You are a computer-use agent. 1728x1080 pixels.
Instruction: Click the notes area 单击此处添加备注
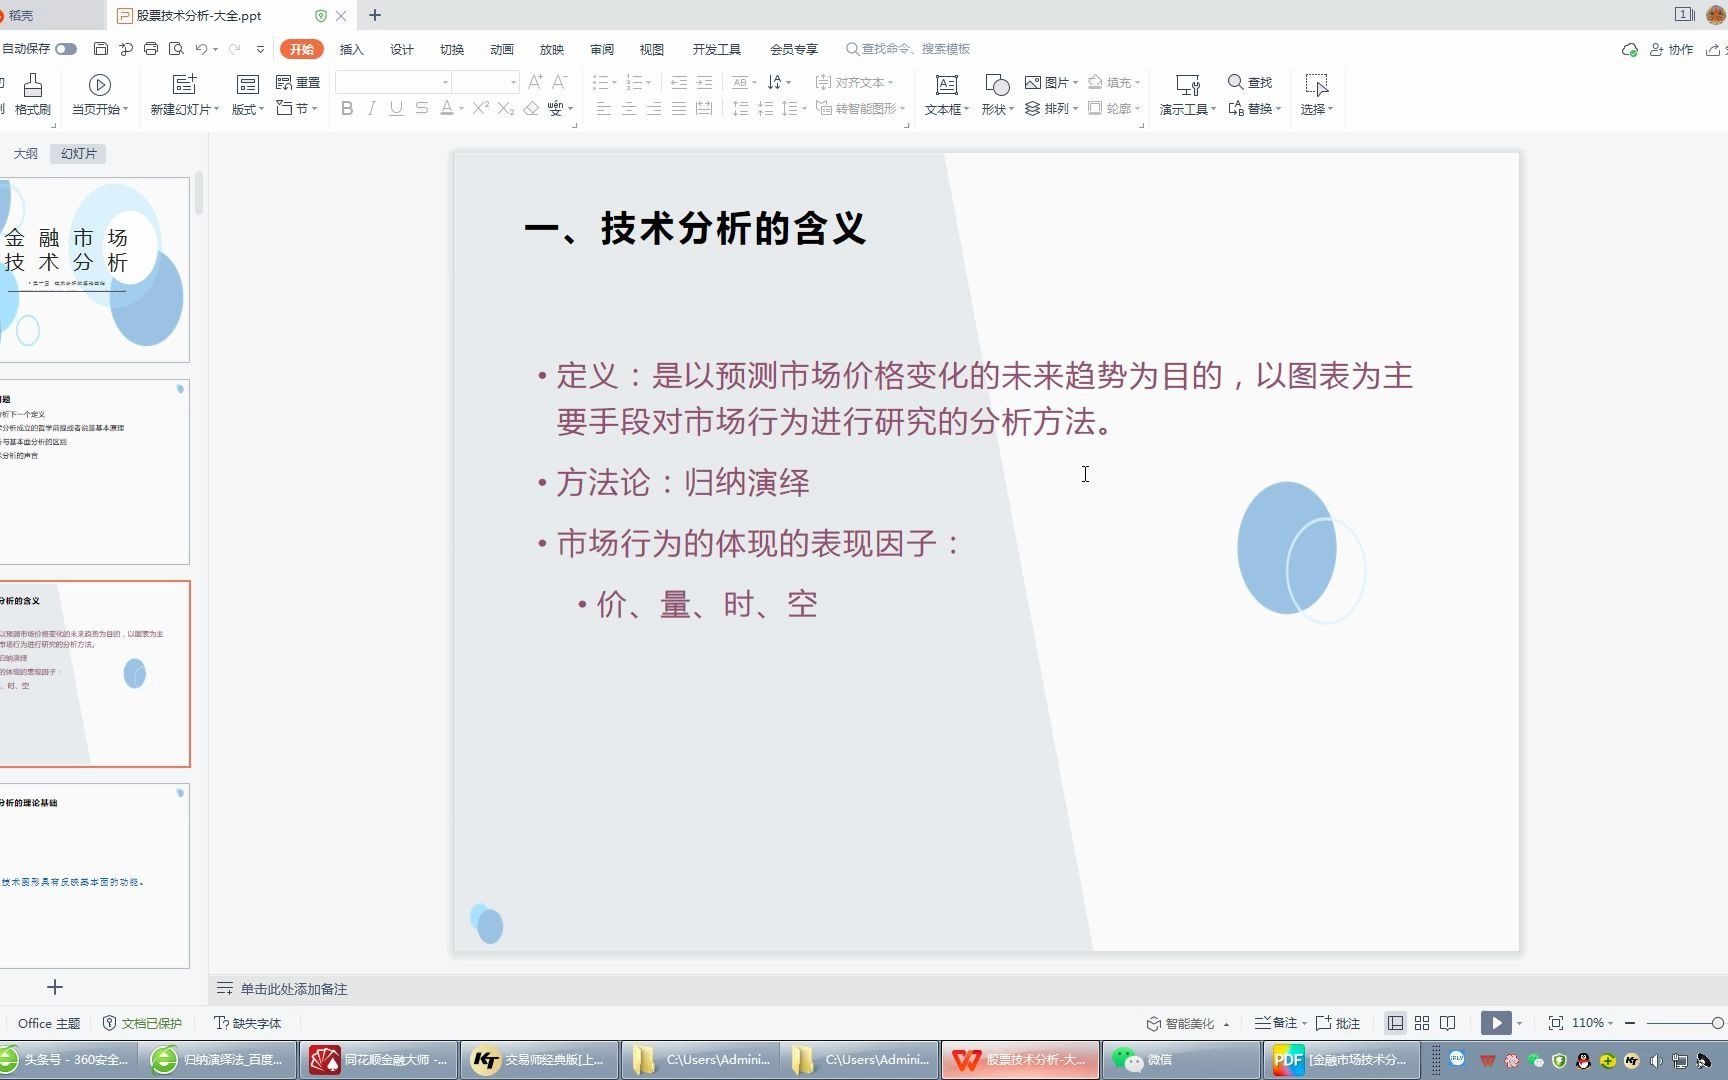[x=294, y=989]
